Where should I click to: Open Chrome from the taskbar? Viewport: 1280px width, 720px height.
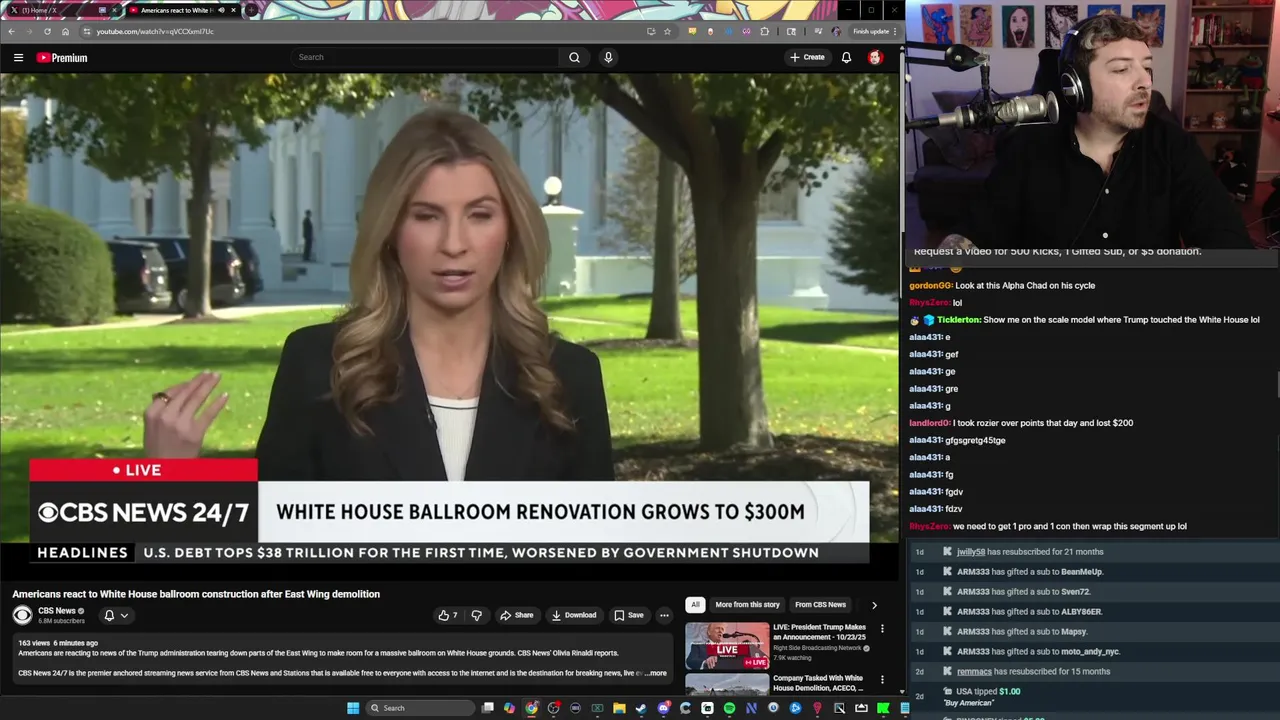point(531,708)
